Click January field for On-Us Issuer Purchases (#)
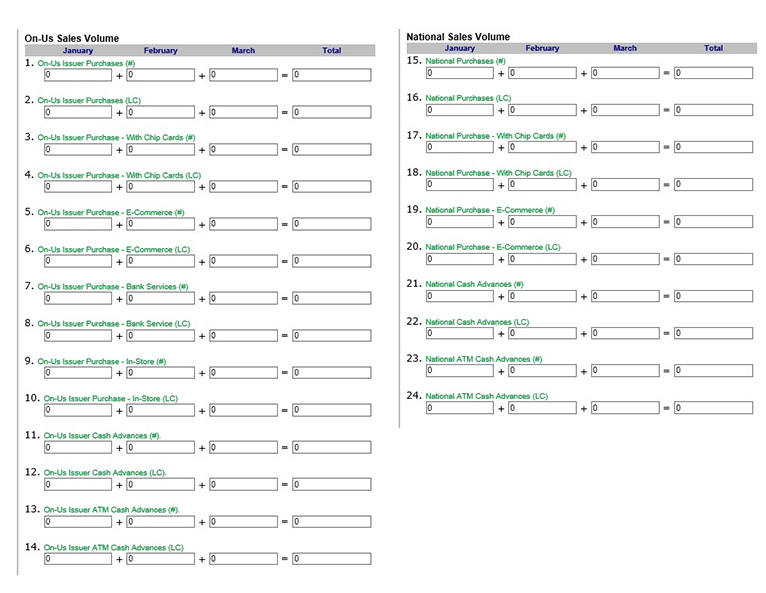This screenshot has width=766, height=593. click(78, 75)
